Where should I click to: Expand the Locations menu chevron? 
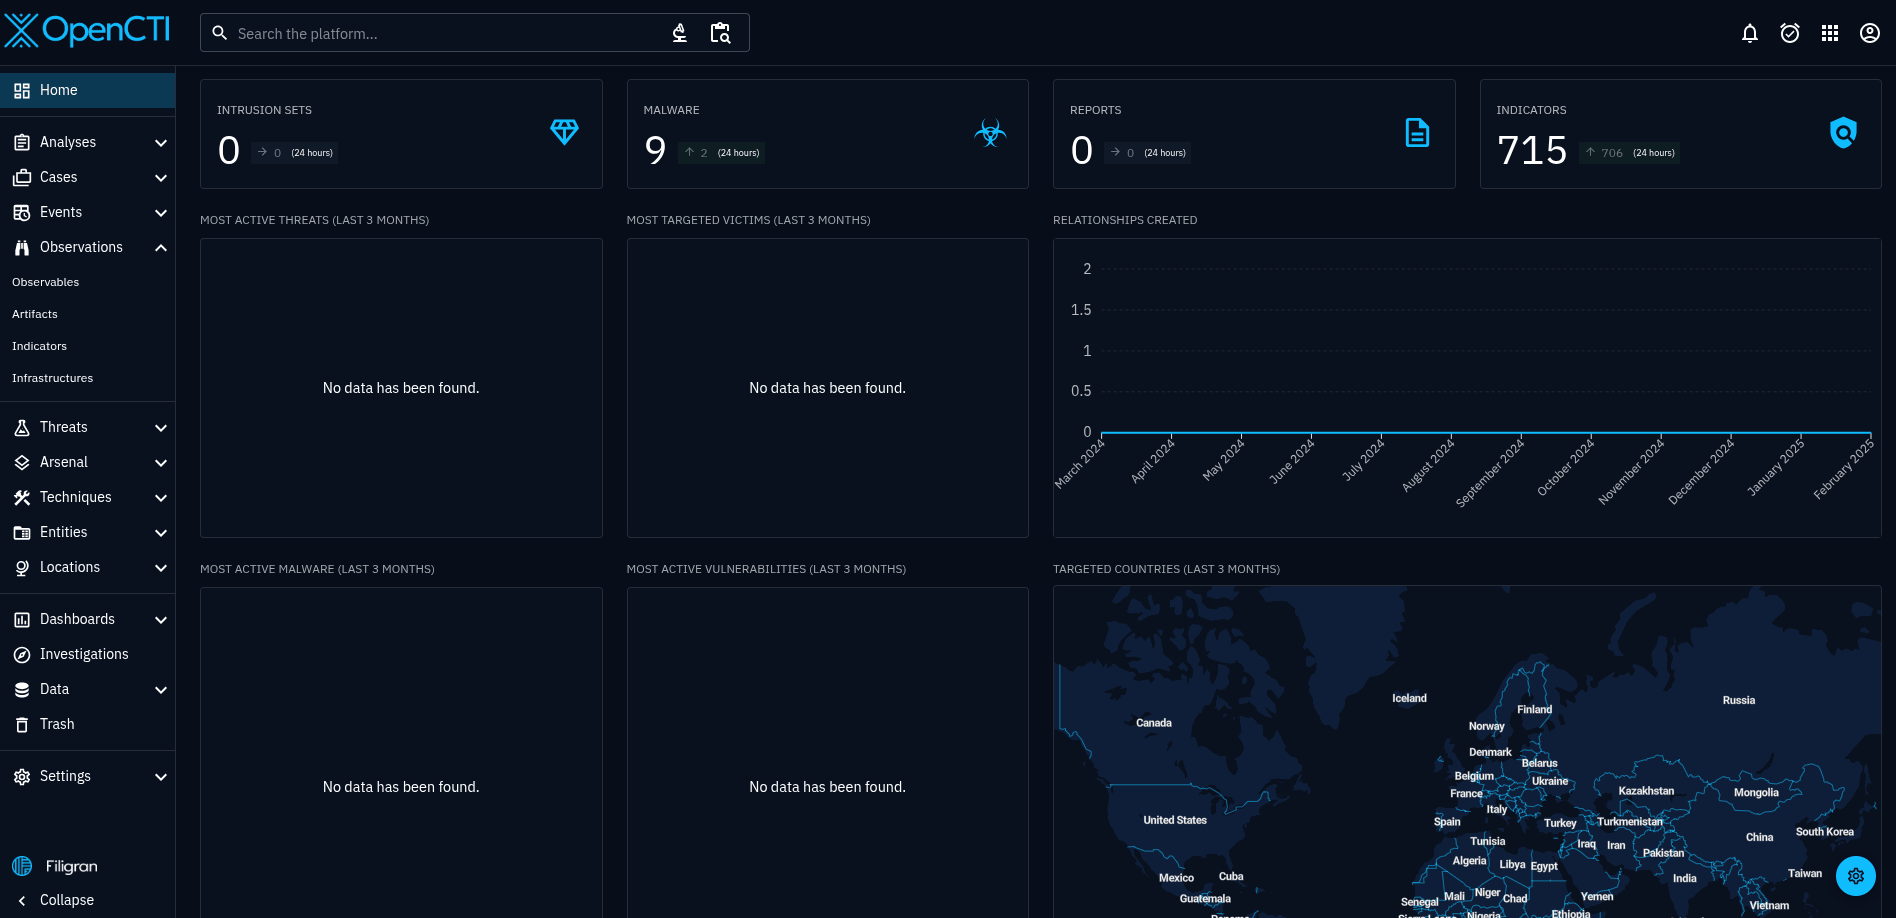coord(161,568)
